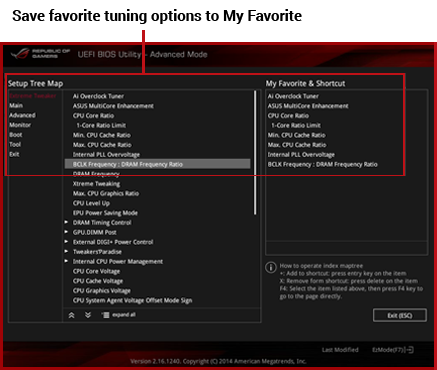Open the Monitor menu
This screenshot has height=370, width=437.
pos(20,125)
